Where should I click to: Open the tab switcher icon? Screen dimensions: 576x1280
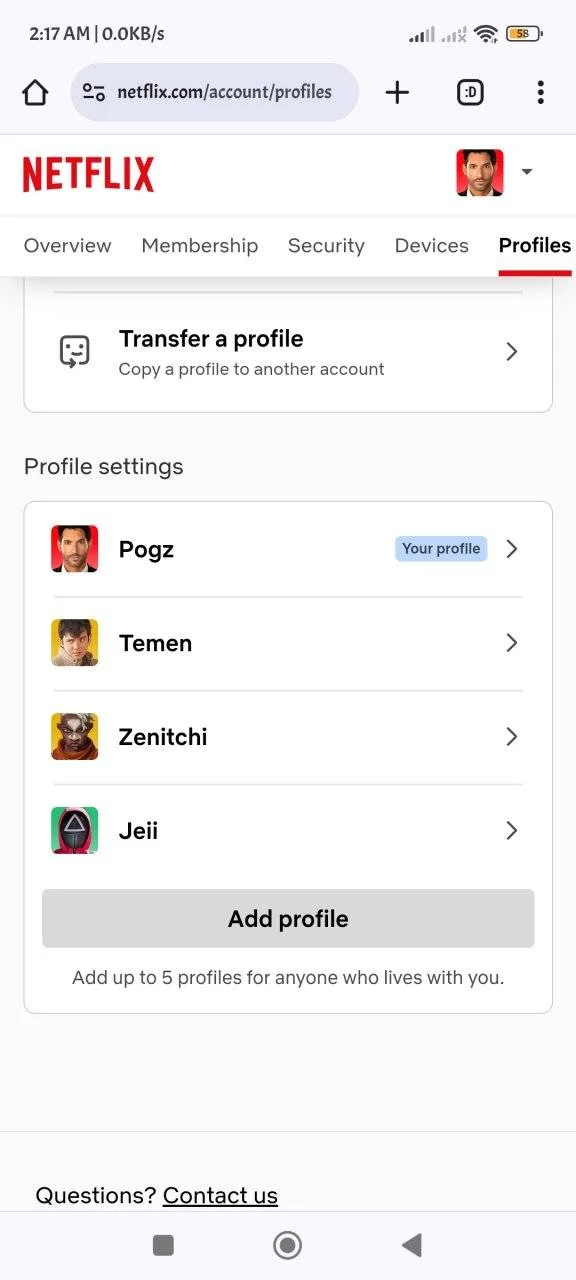470,93
